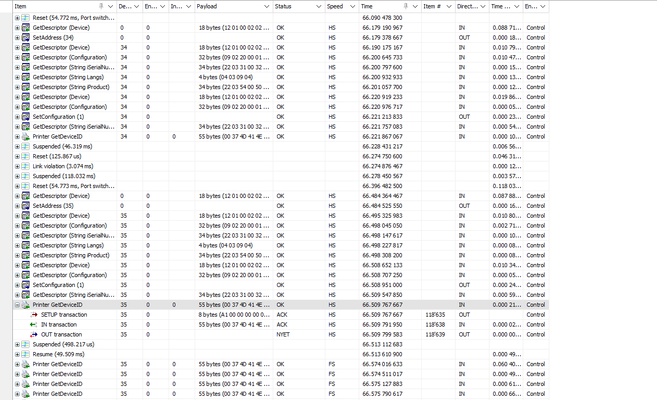
Task: Expand the Link violation (3.074 ms) row
Action: click(x=17, y=166)
